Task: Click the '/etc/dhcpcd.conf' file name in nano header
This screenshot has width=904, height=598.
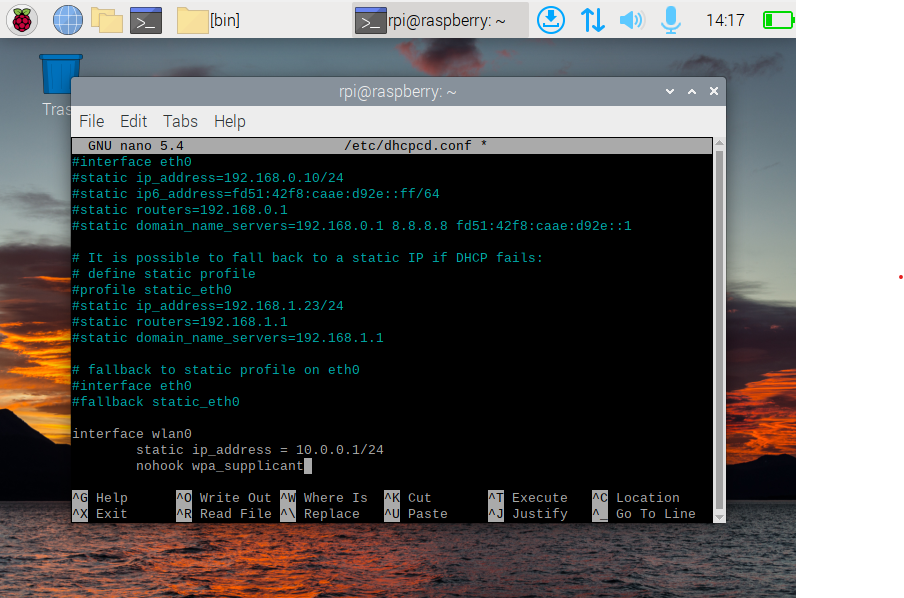Action: tap(408, 146)
